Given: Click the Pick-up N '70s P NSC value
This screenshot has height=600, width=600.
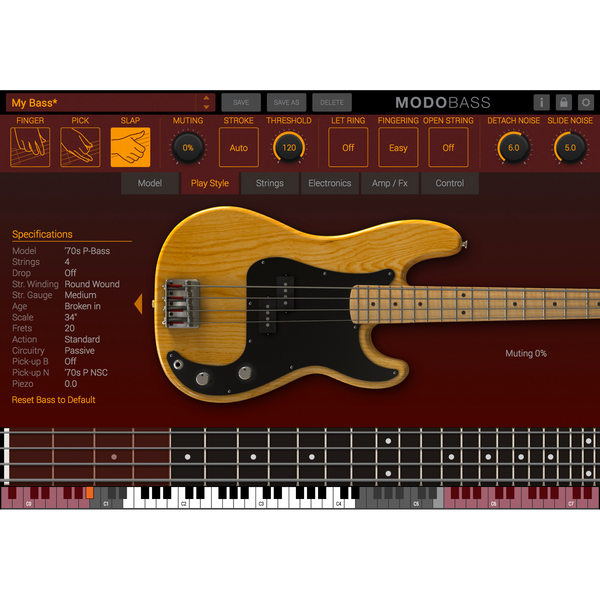Looking at the screenshot, I should pyautogui.click(x=86, y=373).
